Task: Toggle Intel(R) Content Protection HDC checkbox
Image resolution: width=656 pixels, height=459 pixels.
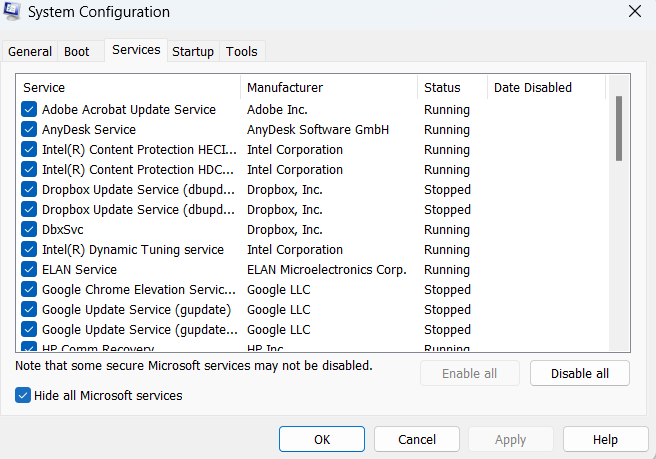Action: 29,169
